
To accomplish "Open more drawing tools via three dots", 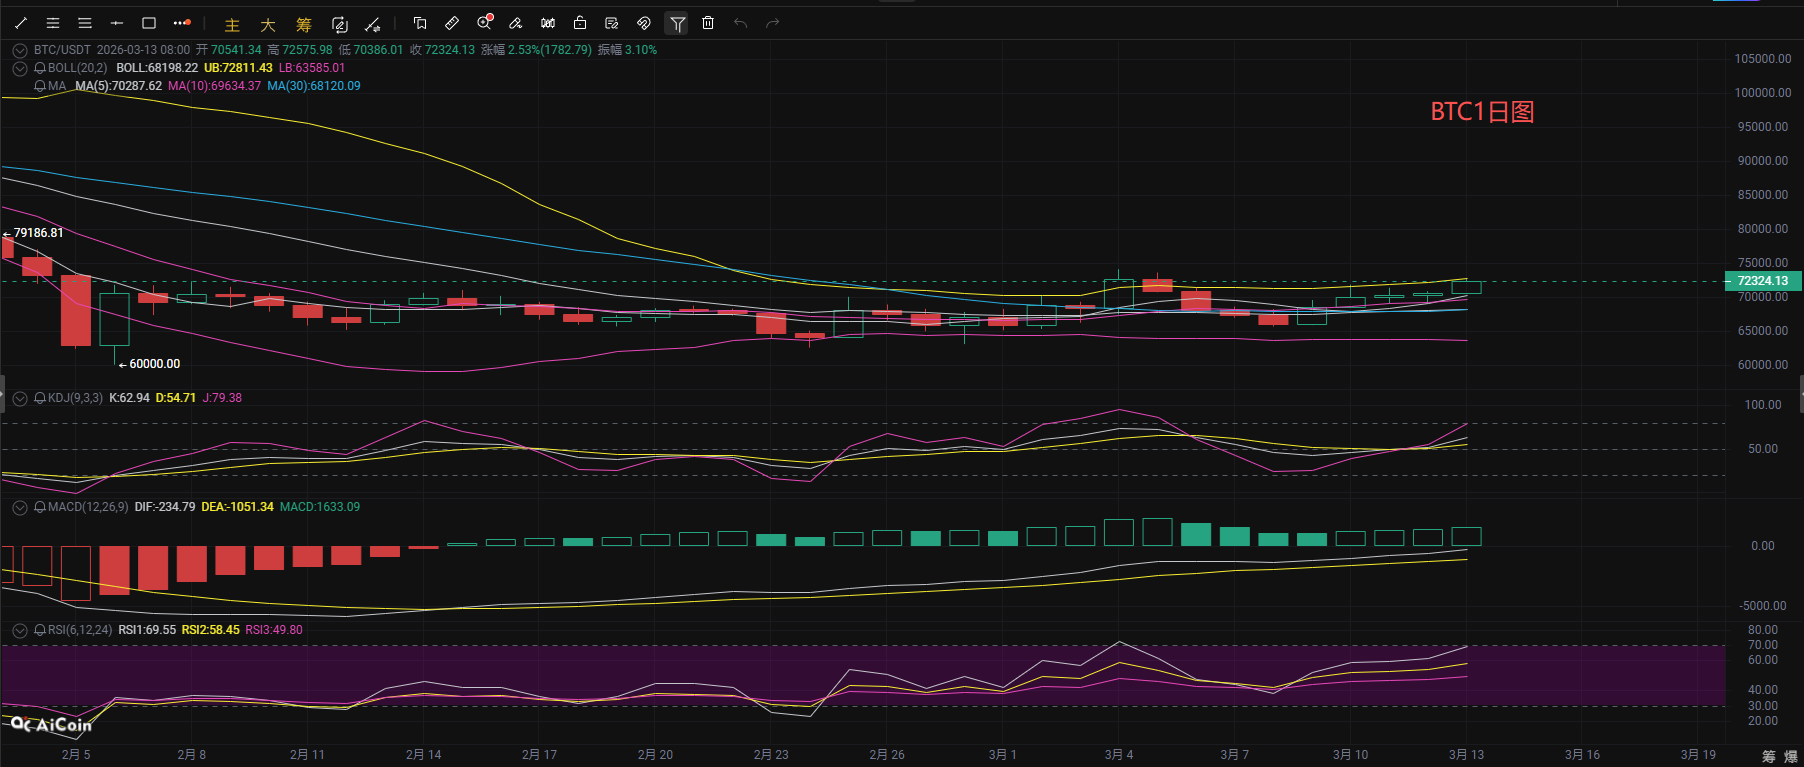I will [x=181, y=23].
